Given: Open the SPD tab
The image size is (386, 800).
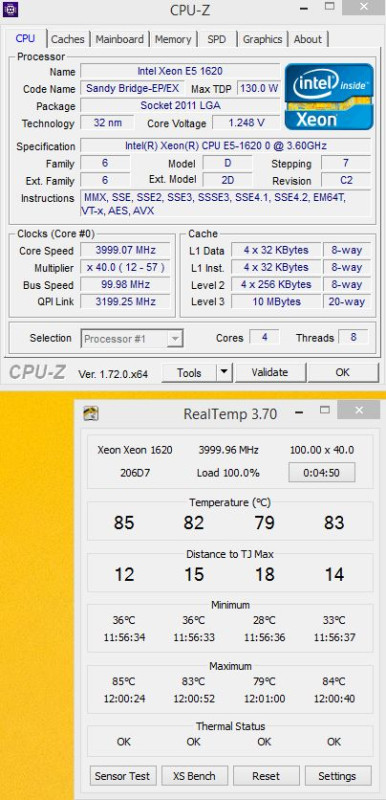Looking at the screenshot, I should pyautogui.click(x=216, y=39).
